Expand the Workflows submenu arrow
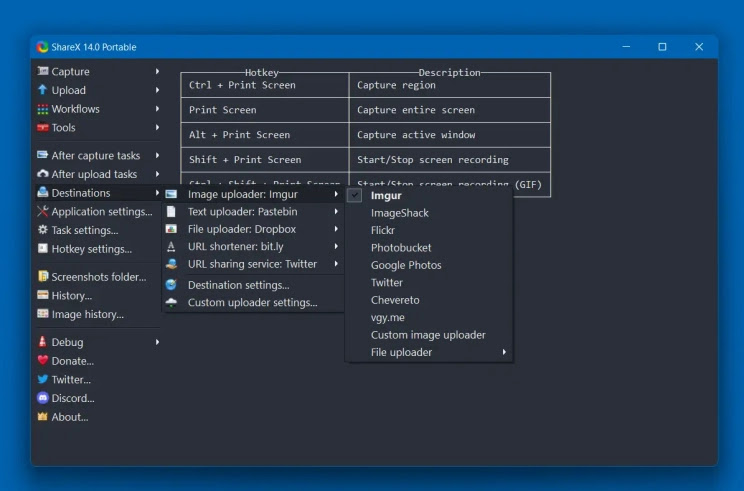 point(157,109)
